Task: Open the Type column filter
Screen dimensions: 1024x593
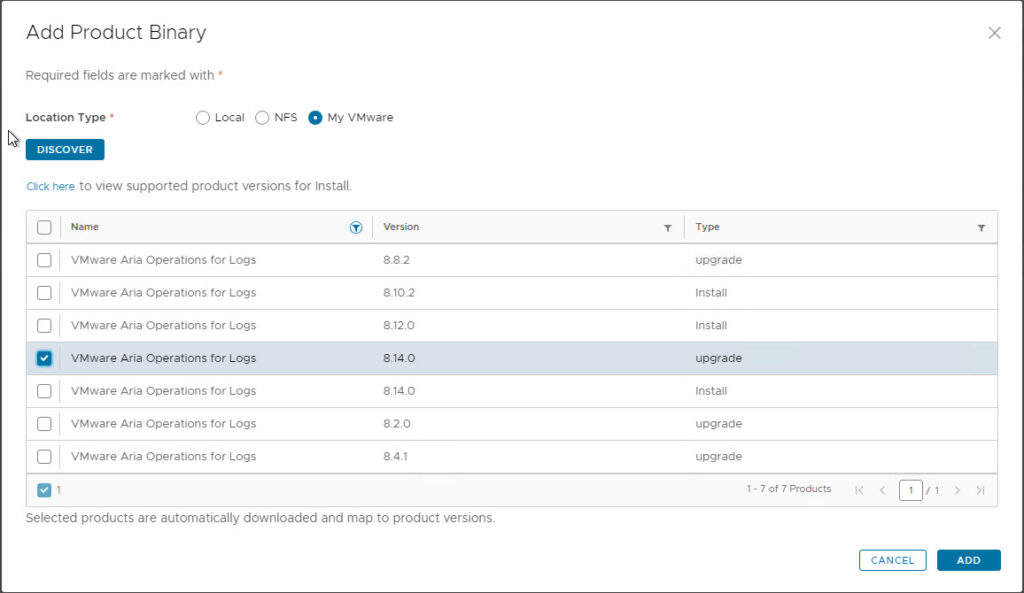Action: pos(980,227)
